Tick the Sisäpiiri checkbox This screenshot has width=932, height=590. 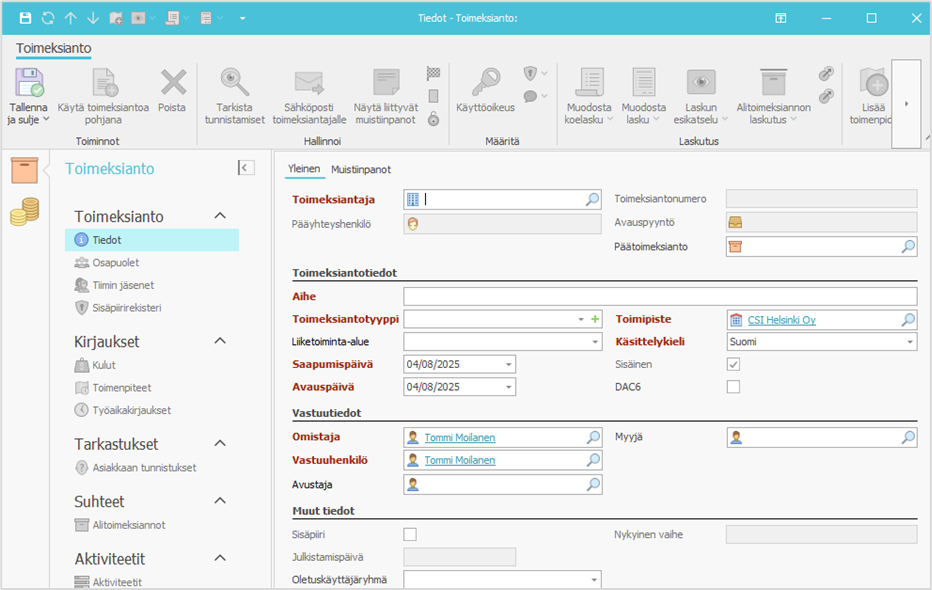click(x=410, y=535)
